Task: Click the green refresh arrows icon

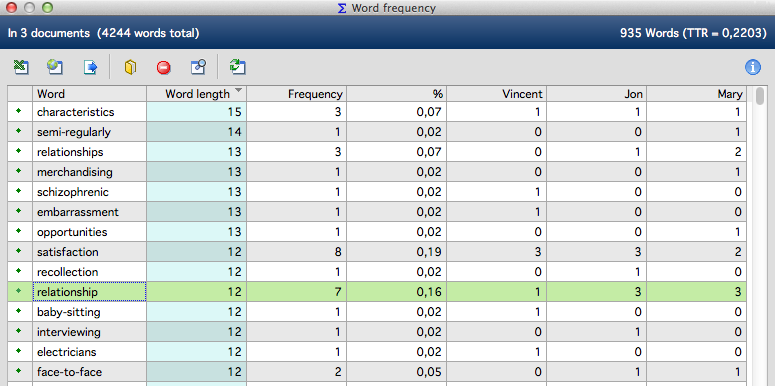Action: click(238, 67)
